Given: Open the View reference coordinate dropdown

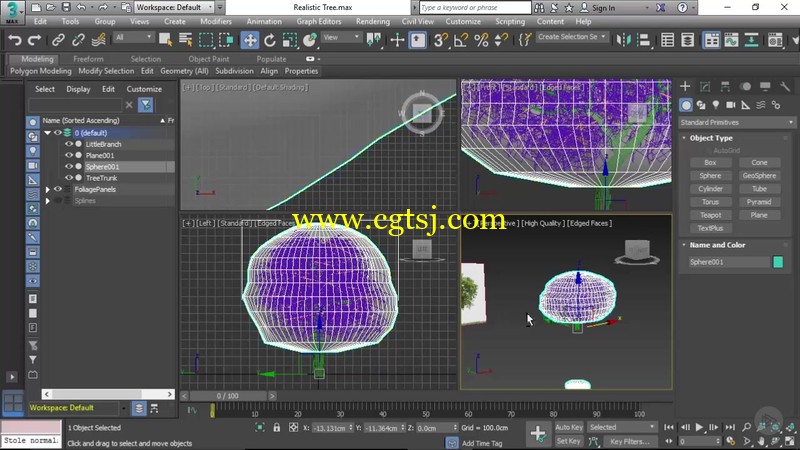Looking at the screenshot, I should tap(341, 37).
